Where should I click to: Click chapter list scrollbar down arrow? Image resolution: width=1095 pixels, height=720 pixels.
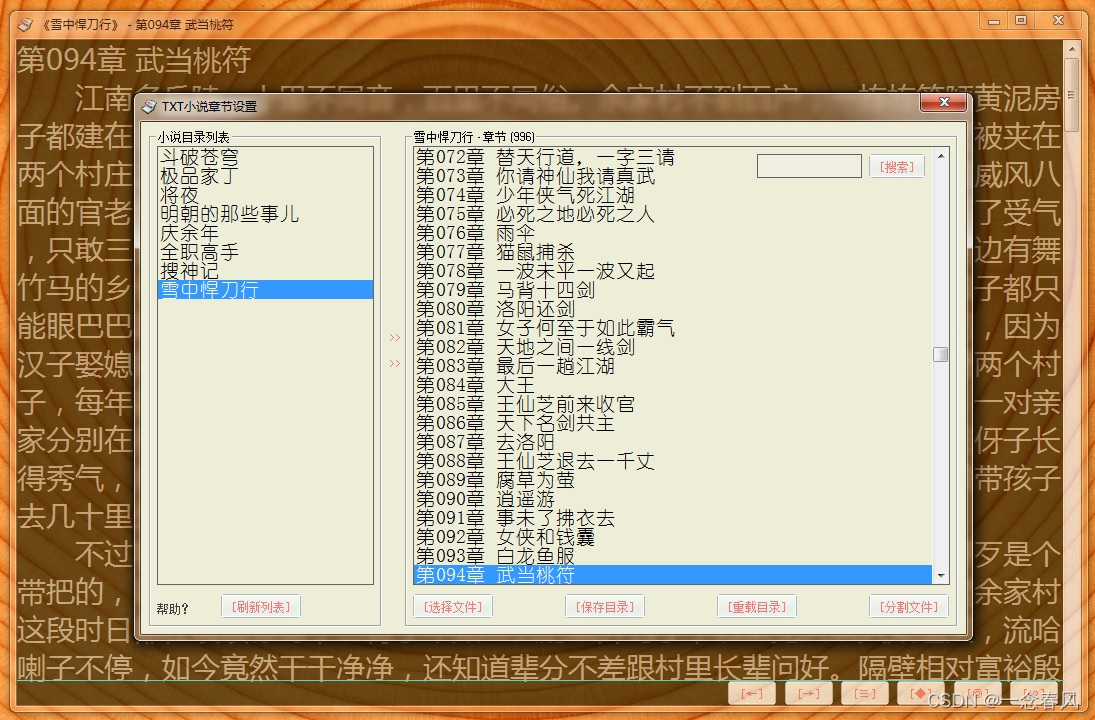pyautogui.click(x=941, y=576)
